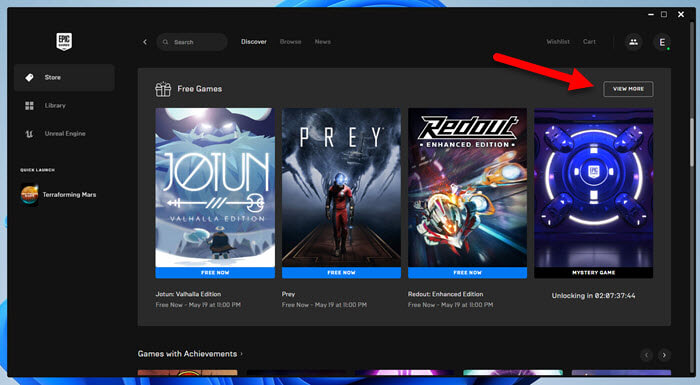The width and height of the screenshot is (700, 385).
Task: Go back using the back arrow
Action: click(x=145, y=42)
